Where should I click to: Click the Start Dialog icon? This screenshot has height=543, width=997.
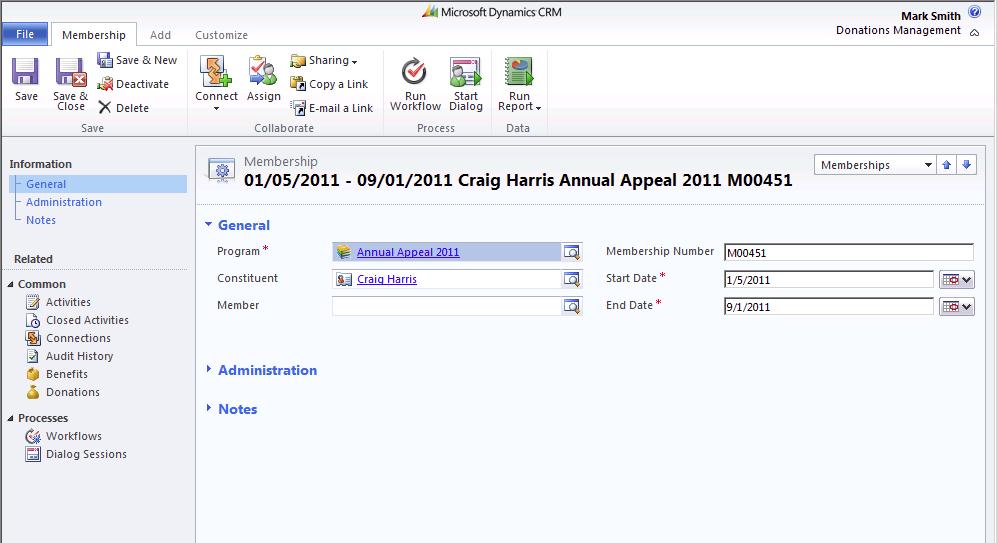(x=465, y=72)
